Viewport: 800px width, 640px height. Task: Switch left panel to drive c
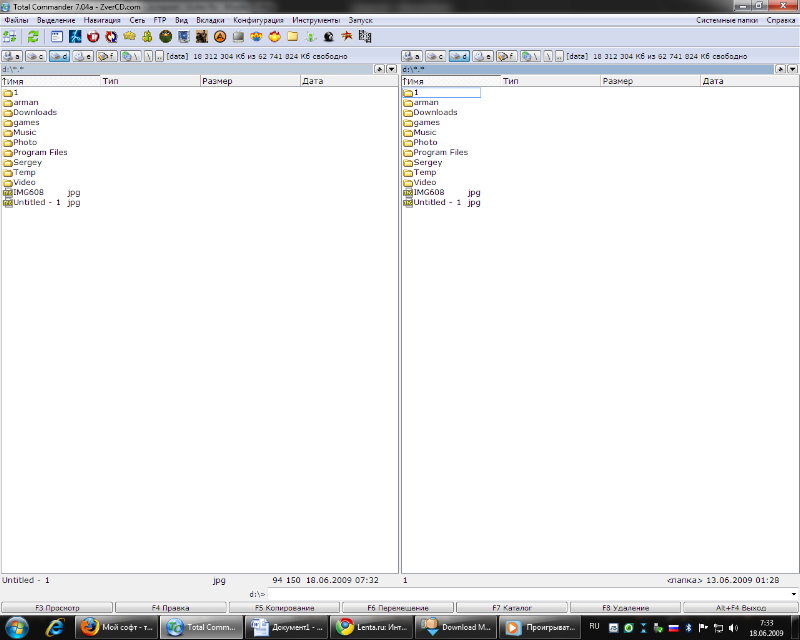pos(35,57)
